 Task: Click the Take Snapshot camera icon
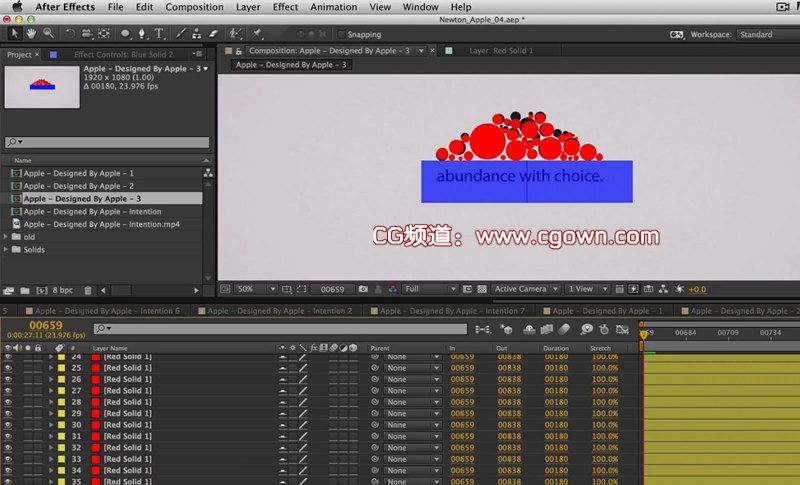point(363,289)
